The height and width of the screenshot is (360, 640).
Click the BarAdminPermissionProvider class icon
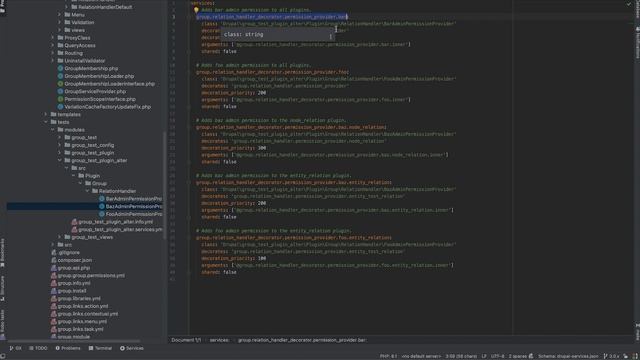coord(102,199)
